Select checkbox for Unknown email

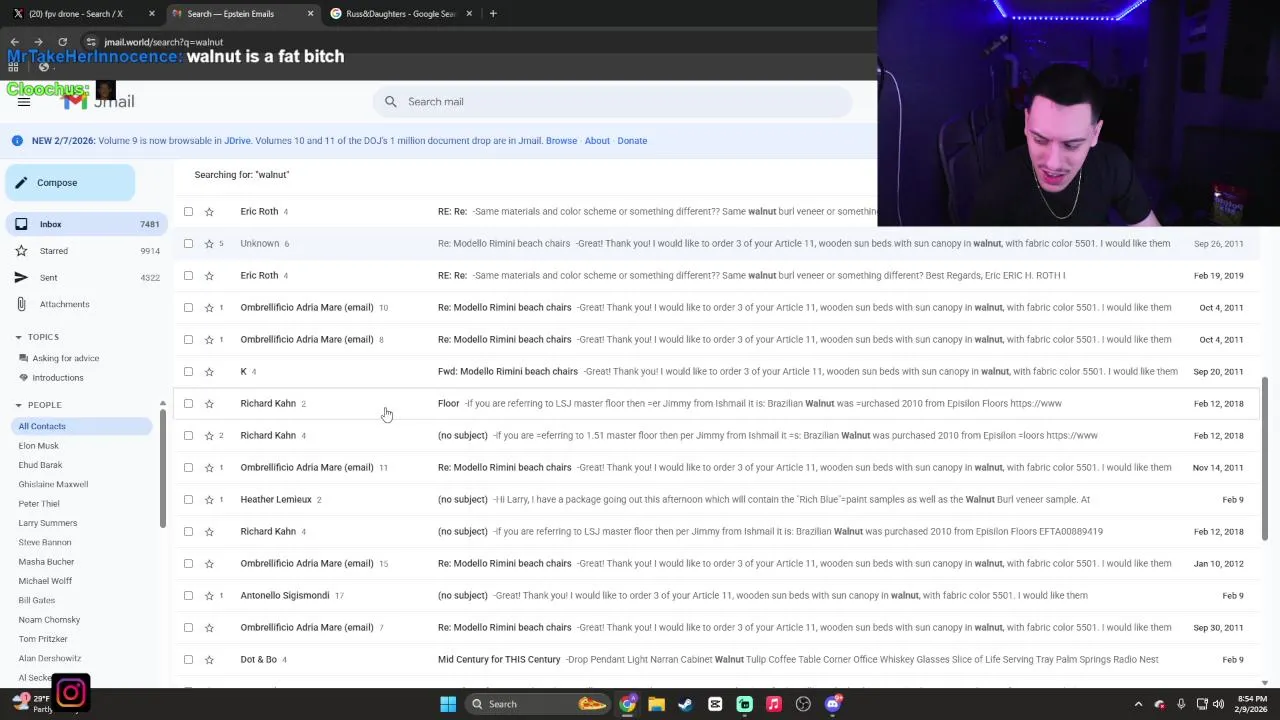pyautogui.click(x=188, y=243)
